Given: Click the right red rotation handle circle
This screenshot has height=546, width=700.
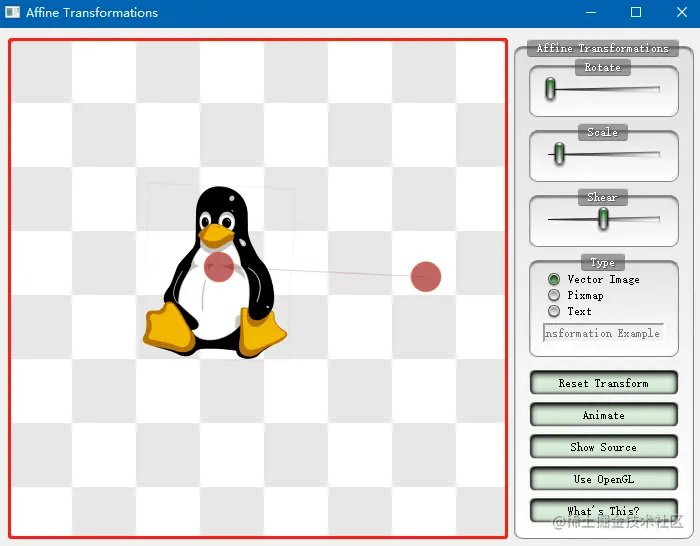Looking at the screenshot, I should pyautogui.click(x=426, y=277).
